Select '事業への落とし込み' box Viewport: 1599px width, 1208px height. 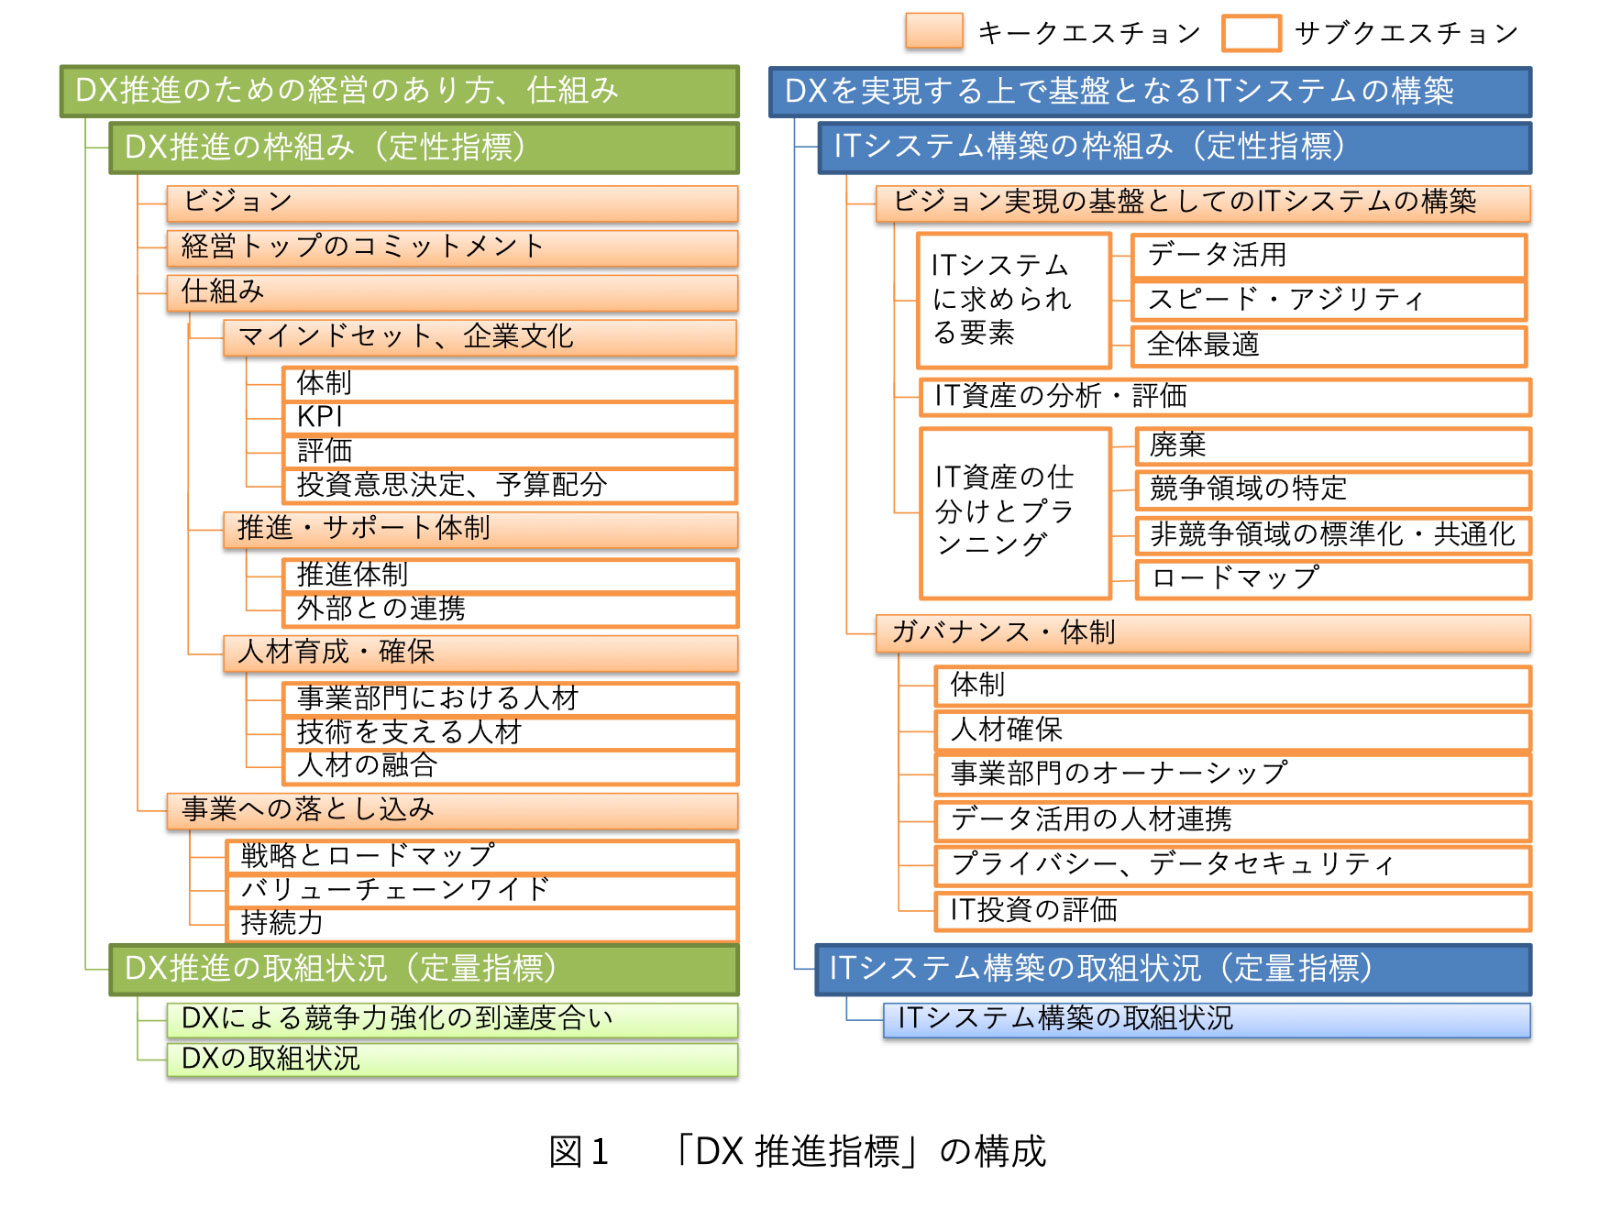tap(452, 811)
